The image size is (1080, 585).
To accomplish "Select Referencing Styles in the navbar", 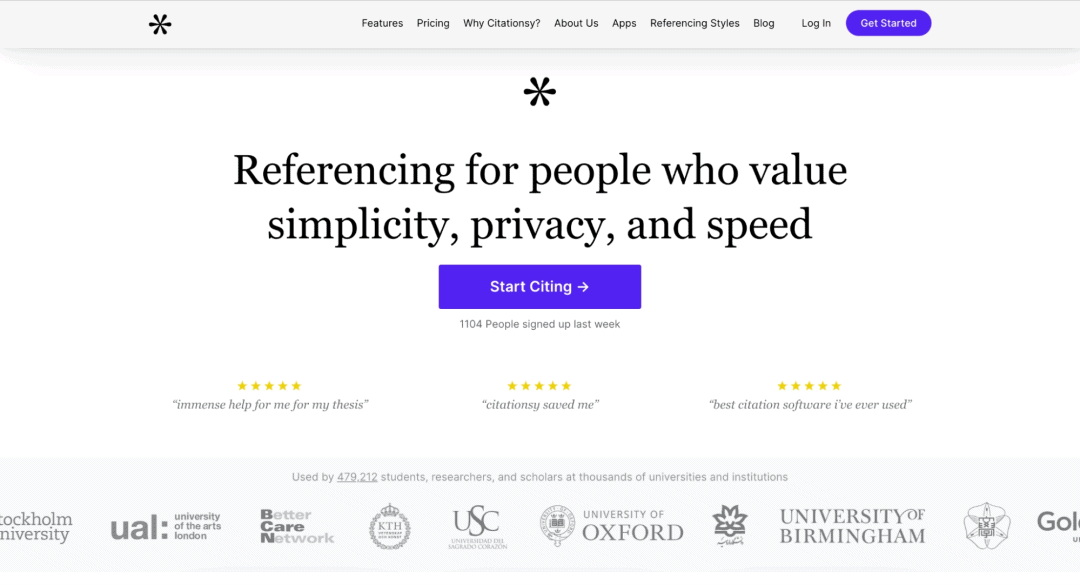I will pos(695,23).
